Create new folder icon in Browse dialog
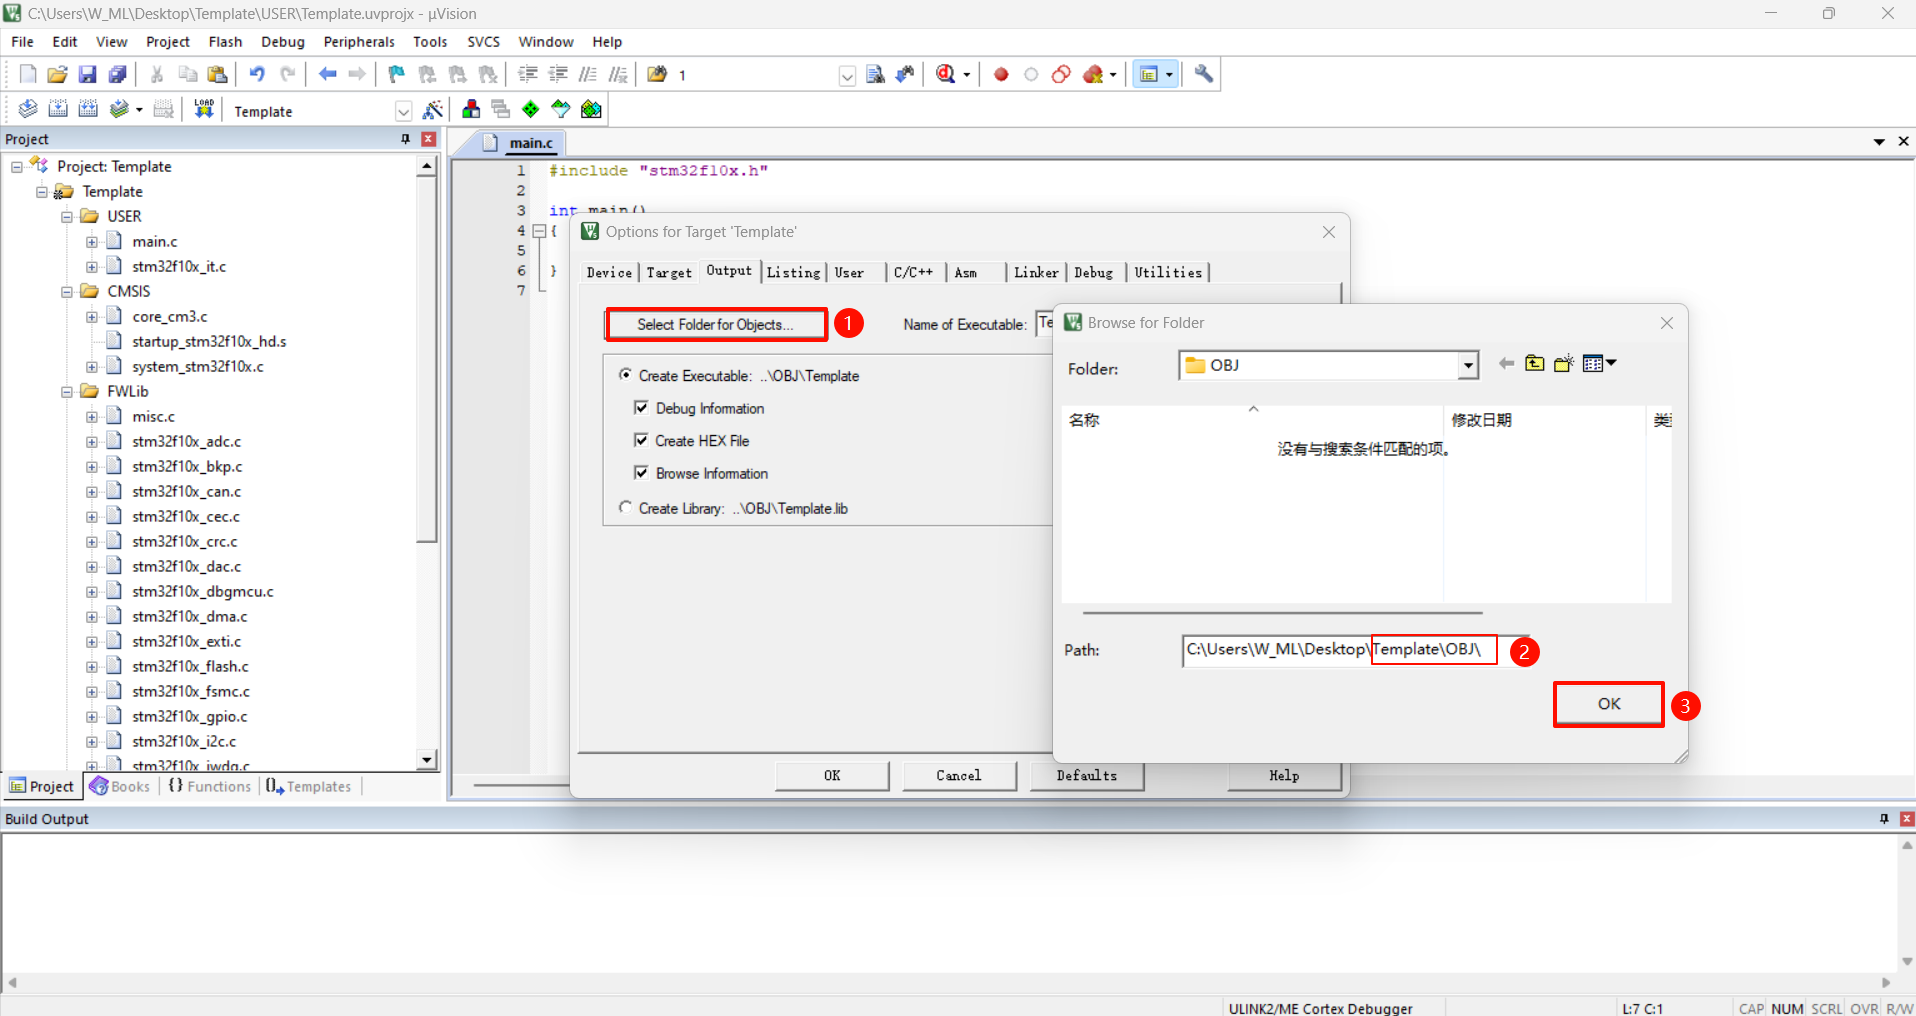This screenshot has width=1916, height=1016. coord(1564,364)
